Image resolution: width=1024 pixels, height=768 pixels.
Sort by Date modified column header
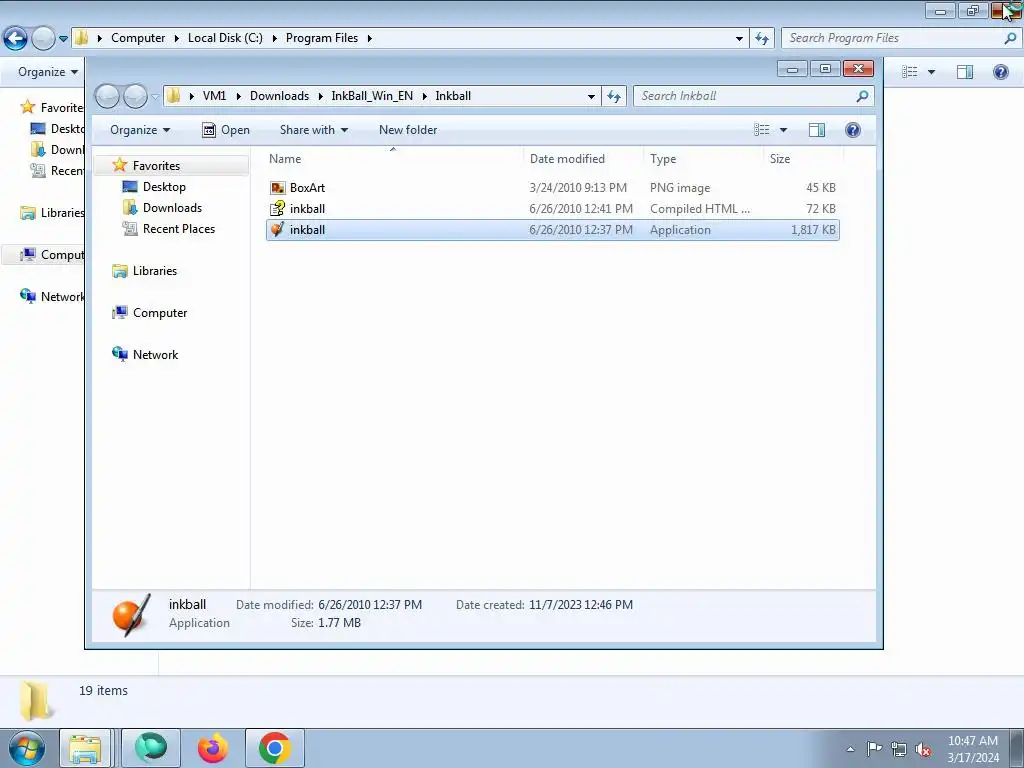tap(583, 159)
